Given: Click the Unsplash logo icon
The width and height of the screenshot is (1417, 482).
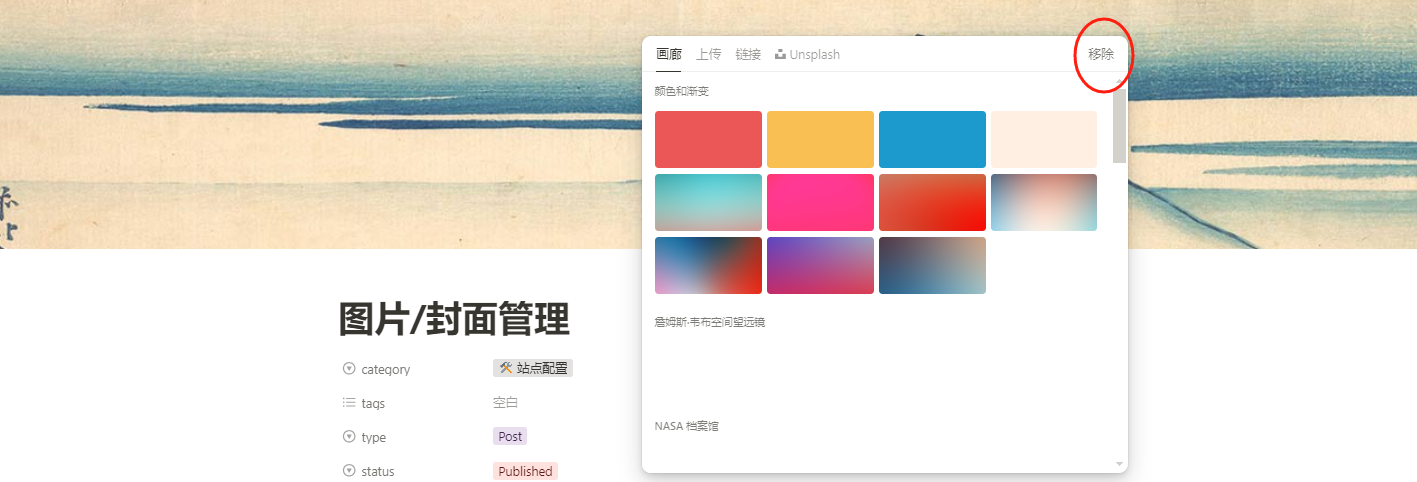Looking at the screenshot, I should pos(780,54).
